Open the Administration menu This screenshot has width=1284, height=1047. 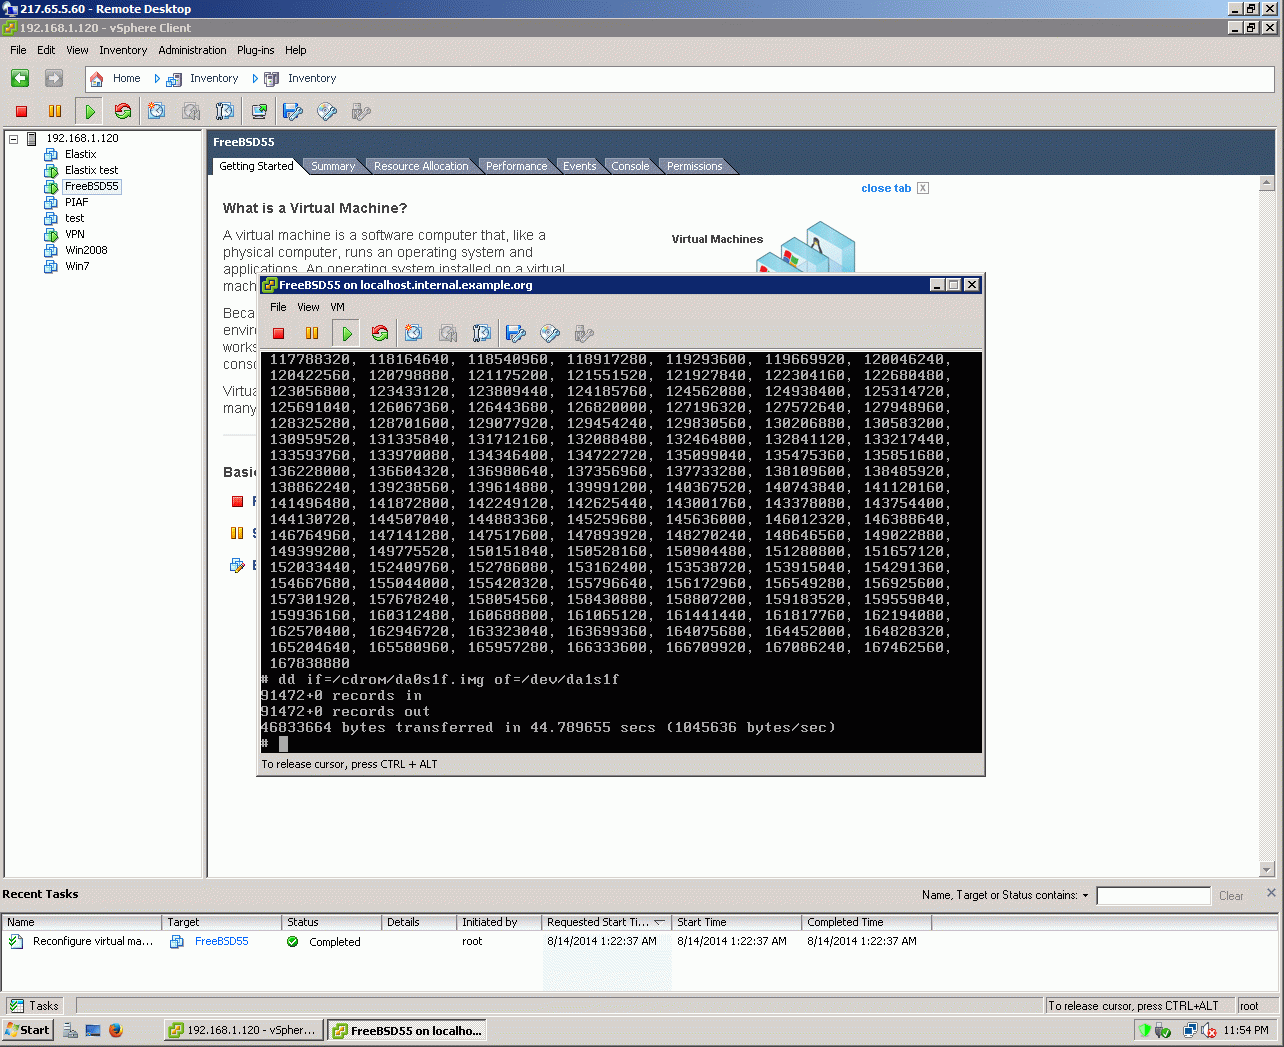[192, 50]
